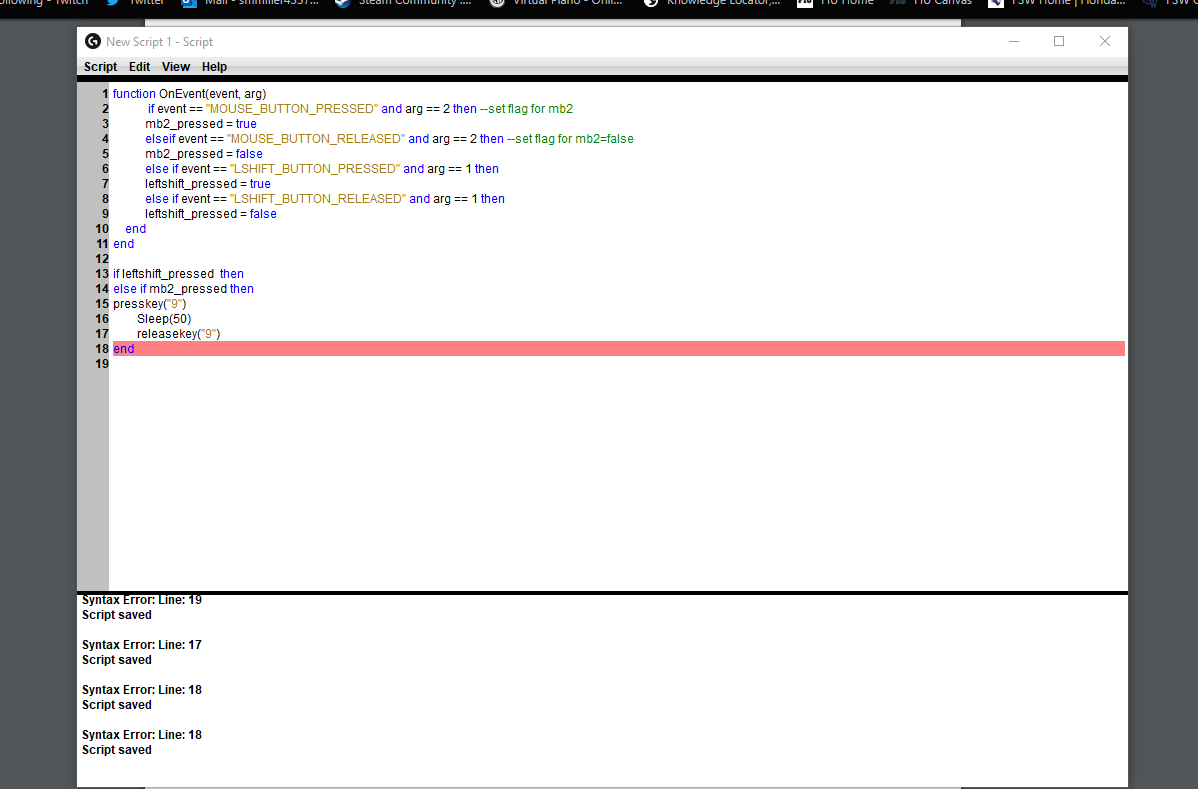The image size is (1198, 789).
Task: Minimize the New Script 1 window
Action: pos(1014,41)
